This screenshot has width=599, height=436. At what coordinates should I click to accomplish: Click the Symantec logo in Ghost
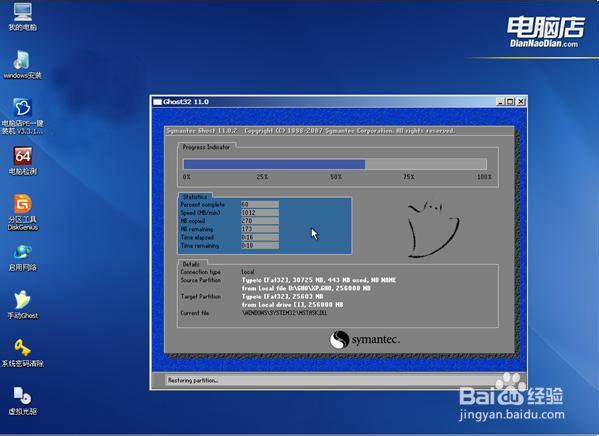[x=365, y=339]
